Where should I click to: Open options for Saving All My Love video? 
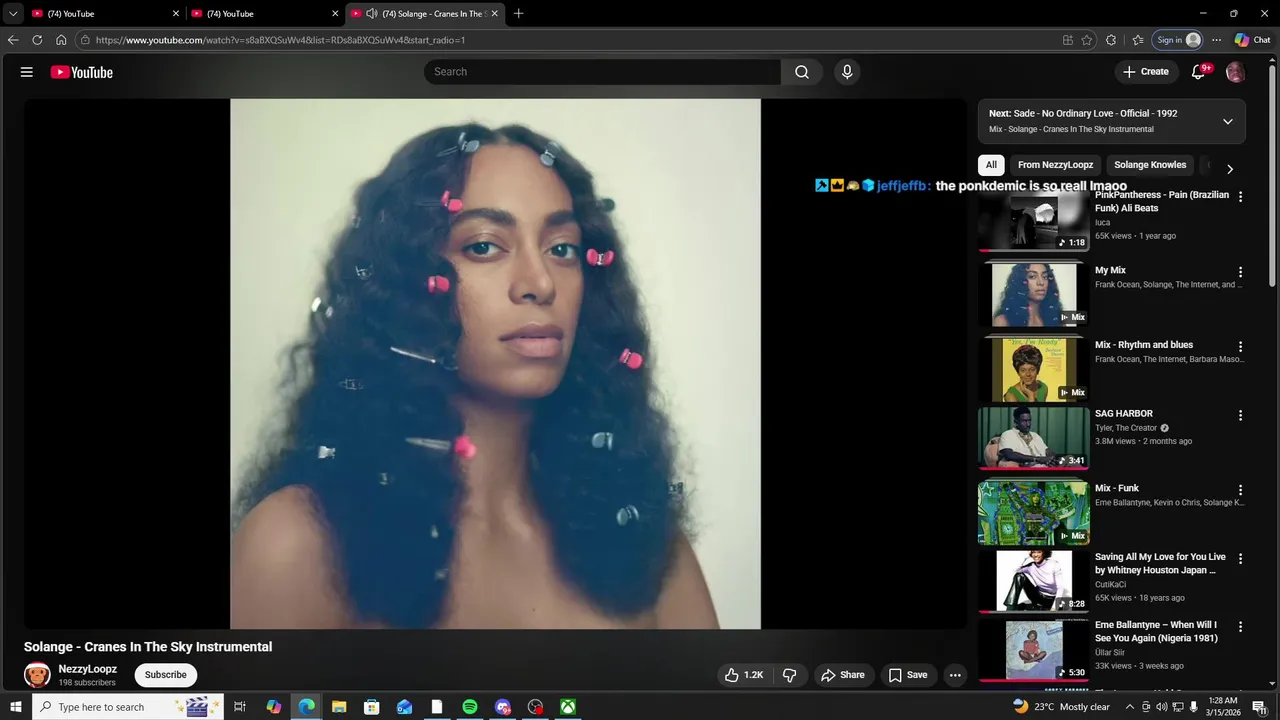[x=1240, y=558]
